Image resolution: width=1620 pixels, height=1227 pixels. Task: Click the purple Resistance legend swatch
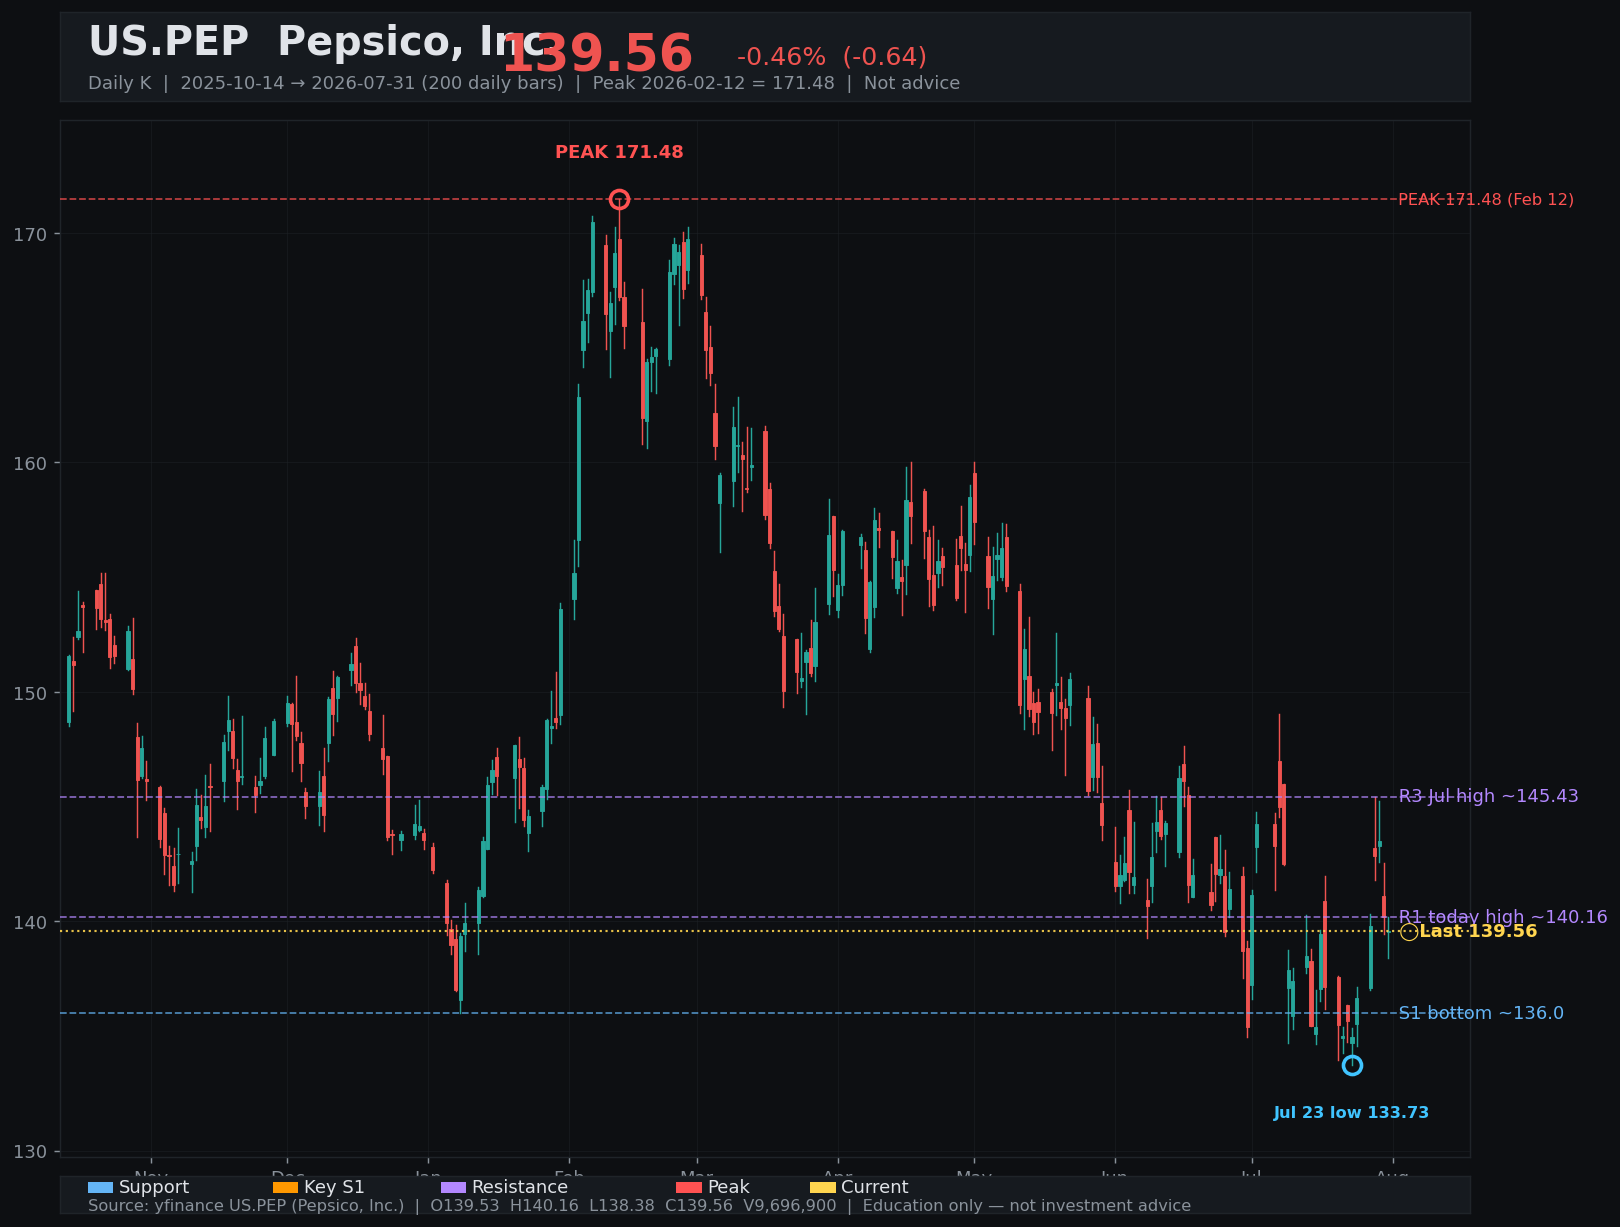click(453, 1187)
